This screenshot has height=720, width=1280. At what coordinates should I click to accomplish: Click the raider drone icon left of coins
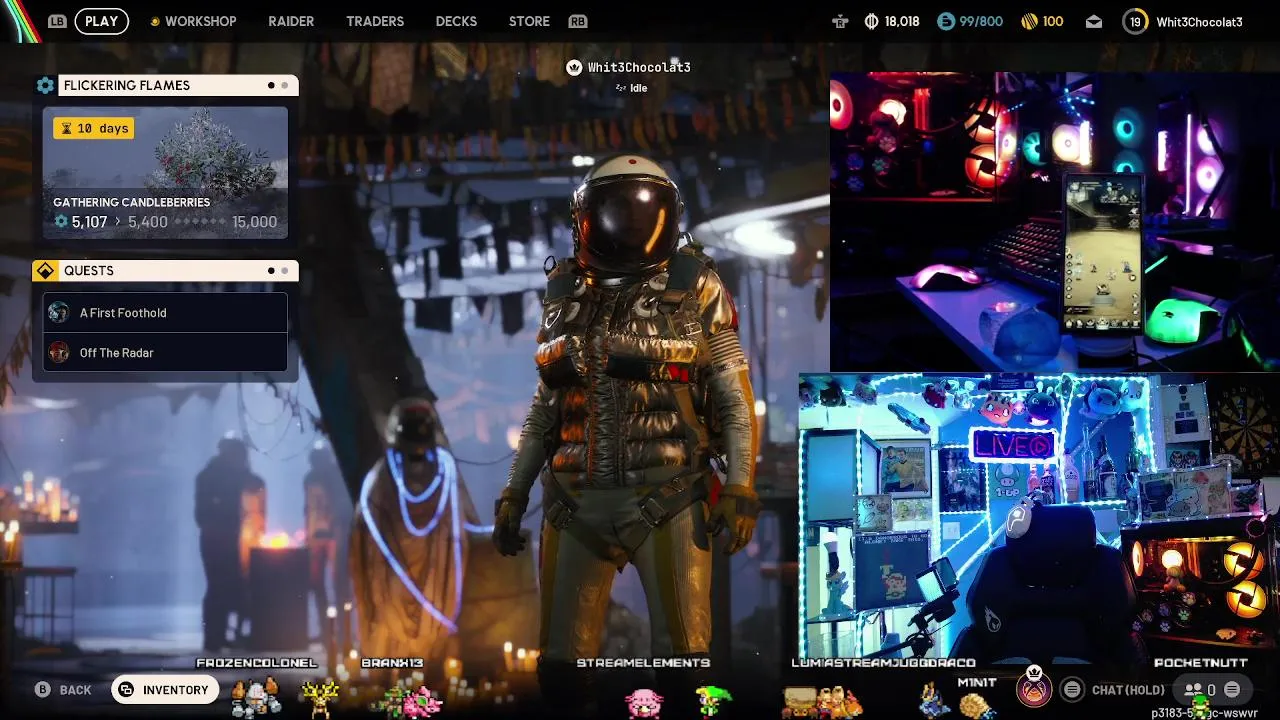[839, 21]
